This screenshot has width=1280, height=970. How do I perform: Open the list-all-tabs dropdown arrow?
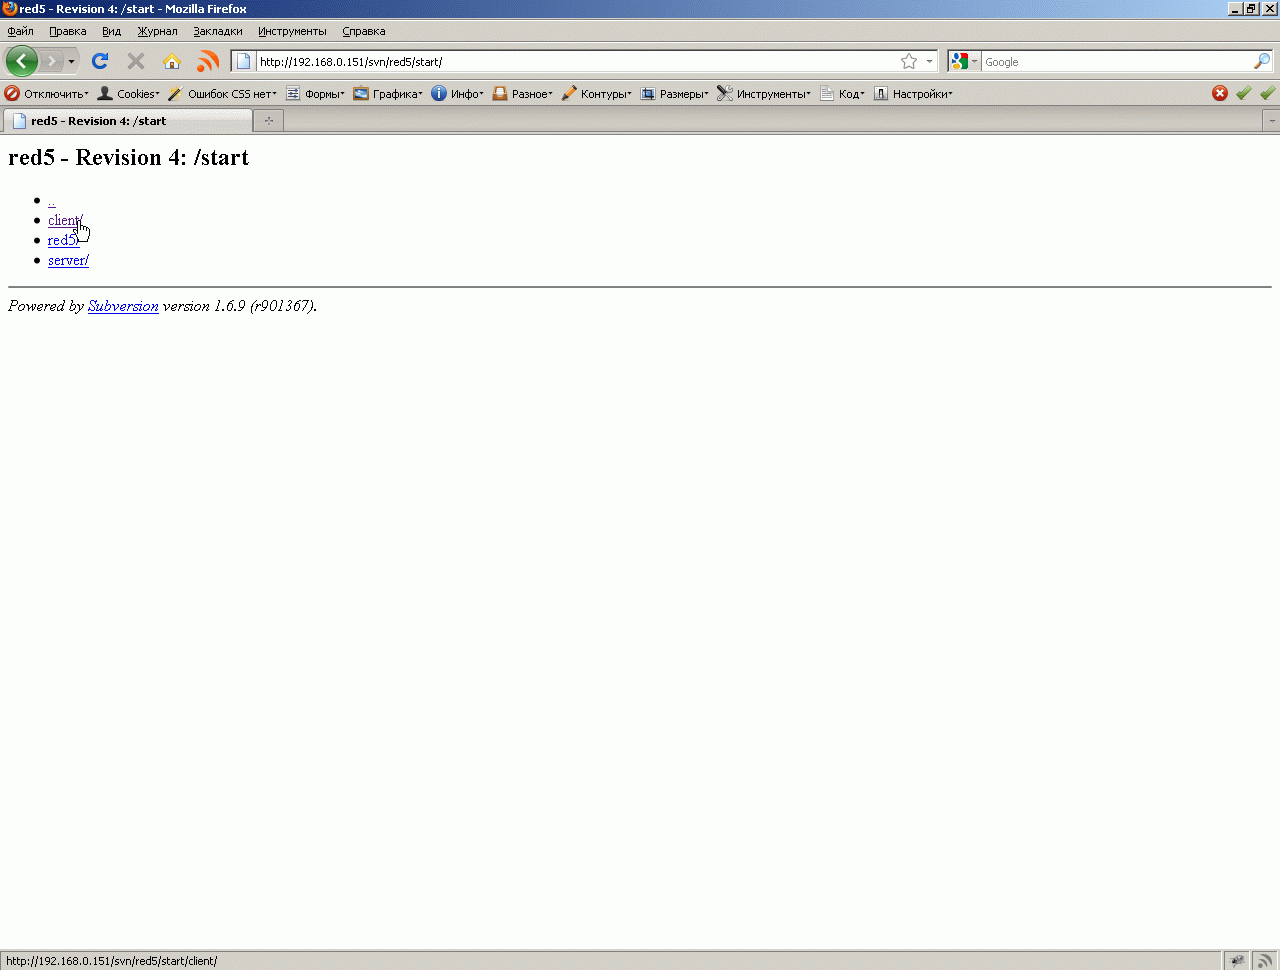1272,121
